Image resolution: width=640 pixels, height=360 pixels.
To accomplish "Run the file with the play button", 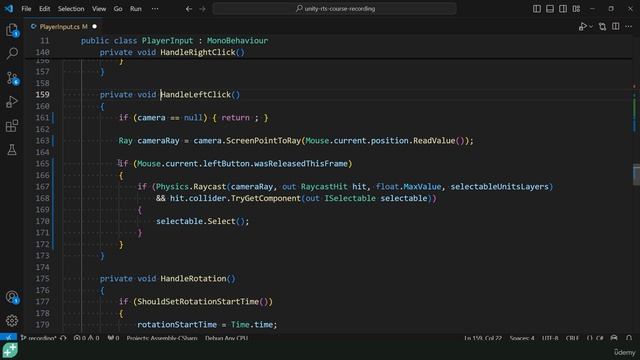I will (x=582, y=27).
